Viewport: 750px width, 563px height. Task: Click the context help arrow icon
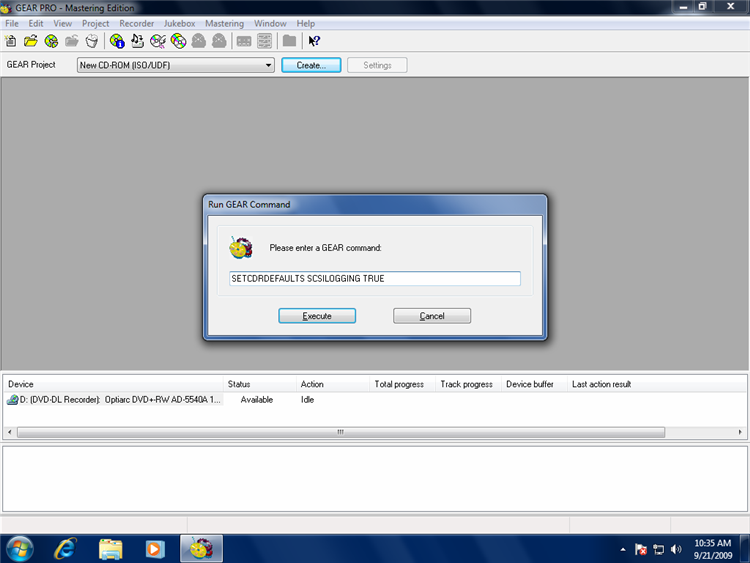point(314,41)
